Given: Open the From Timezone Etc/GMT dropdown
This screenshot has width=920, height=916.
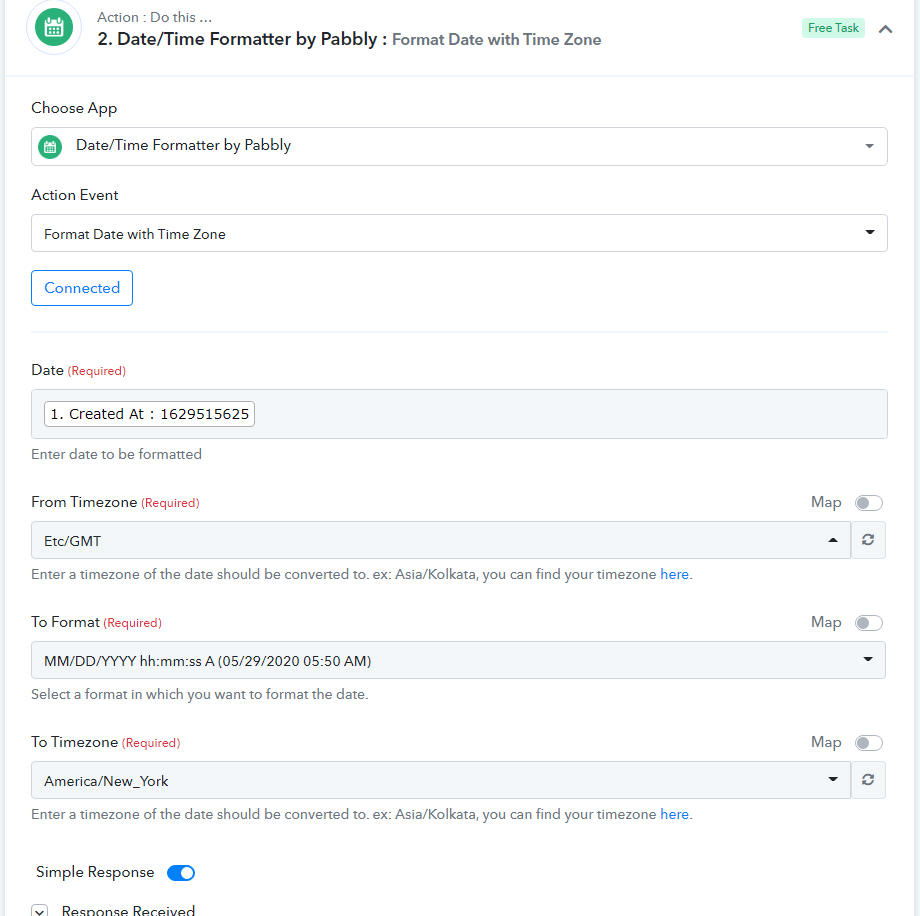Looking at the screenshot, I should point(441,540).
